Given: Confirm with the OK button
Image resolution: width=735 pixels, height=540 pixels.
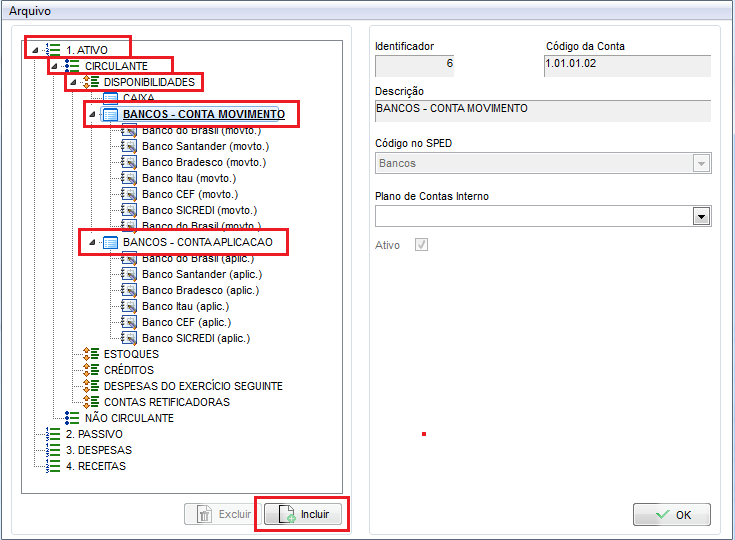Looking at the screenshot, I should pos(671,515).
